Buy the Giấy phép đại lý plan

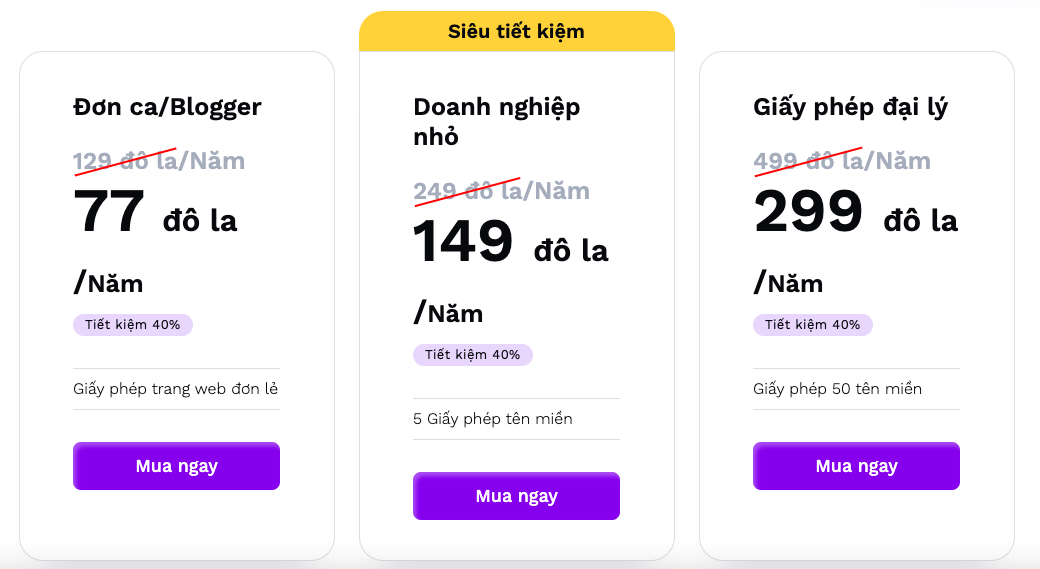point(856,466)
